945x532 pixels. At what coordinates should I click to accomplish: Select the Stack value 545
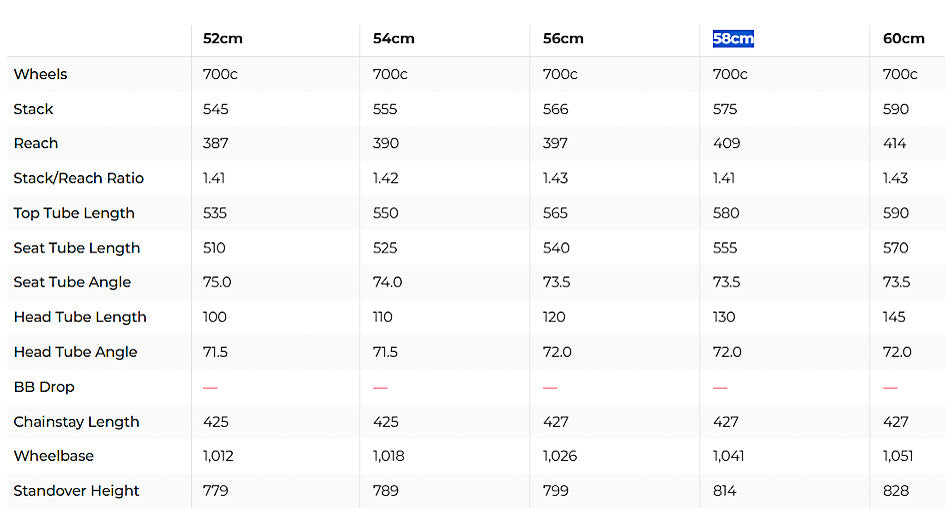[x=215, y=109]
